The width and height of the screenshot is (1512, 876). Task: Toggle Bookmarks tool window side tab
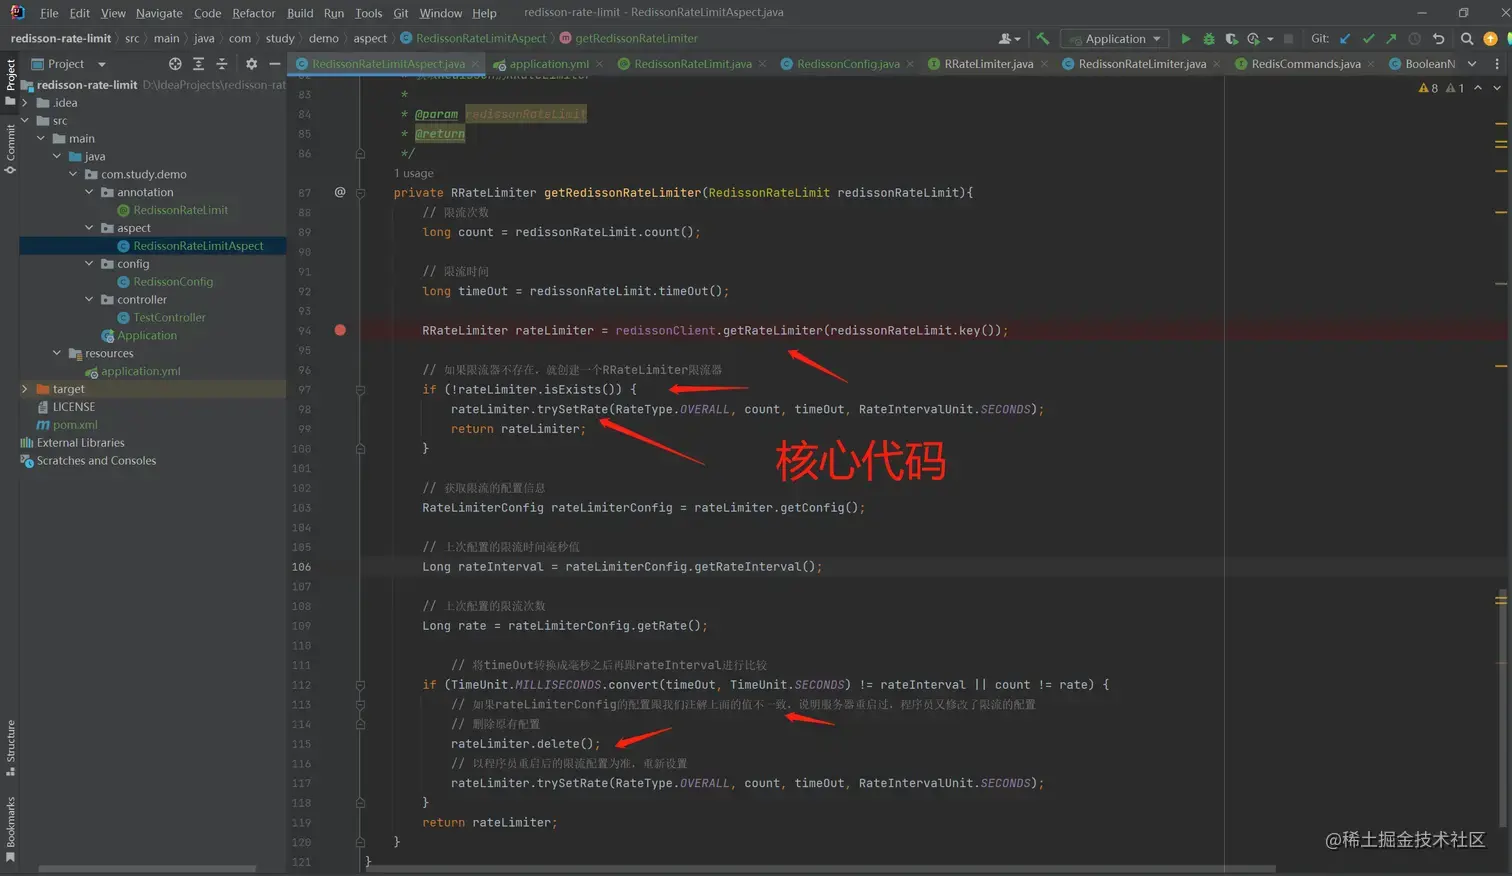coord(10,829)
